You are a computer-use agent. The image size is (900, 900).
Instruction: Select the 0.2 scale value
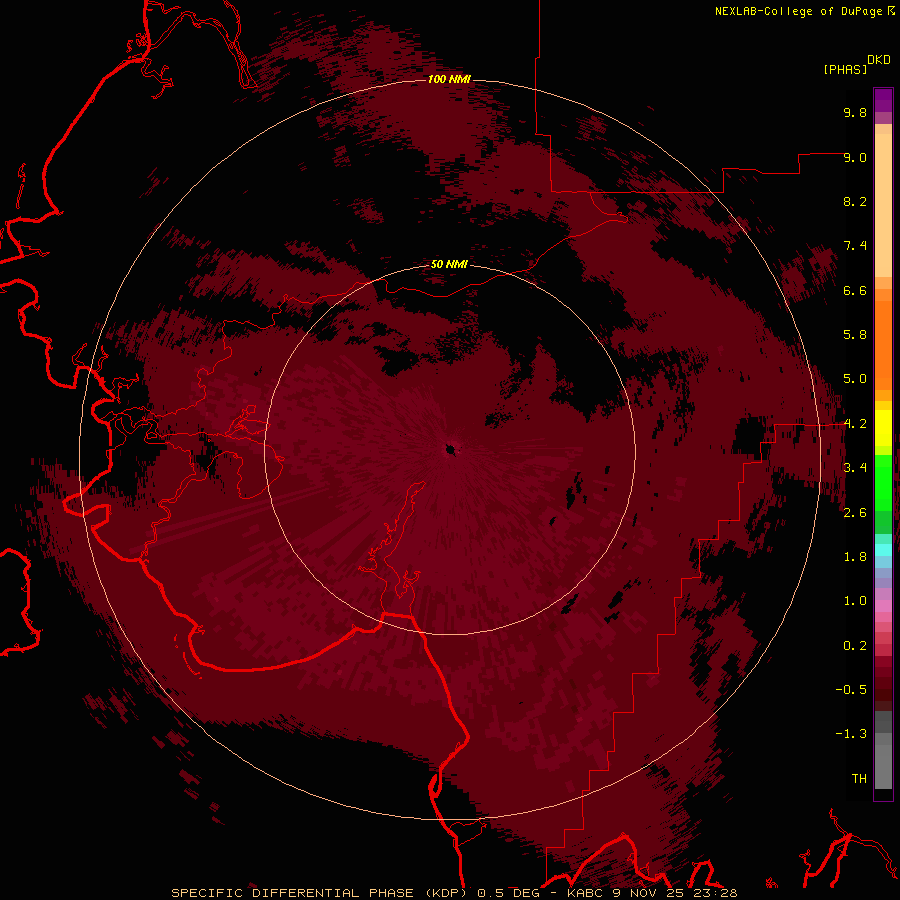[x=855, y=646]
